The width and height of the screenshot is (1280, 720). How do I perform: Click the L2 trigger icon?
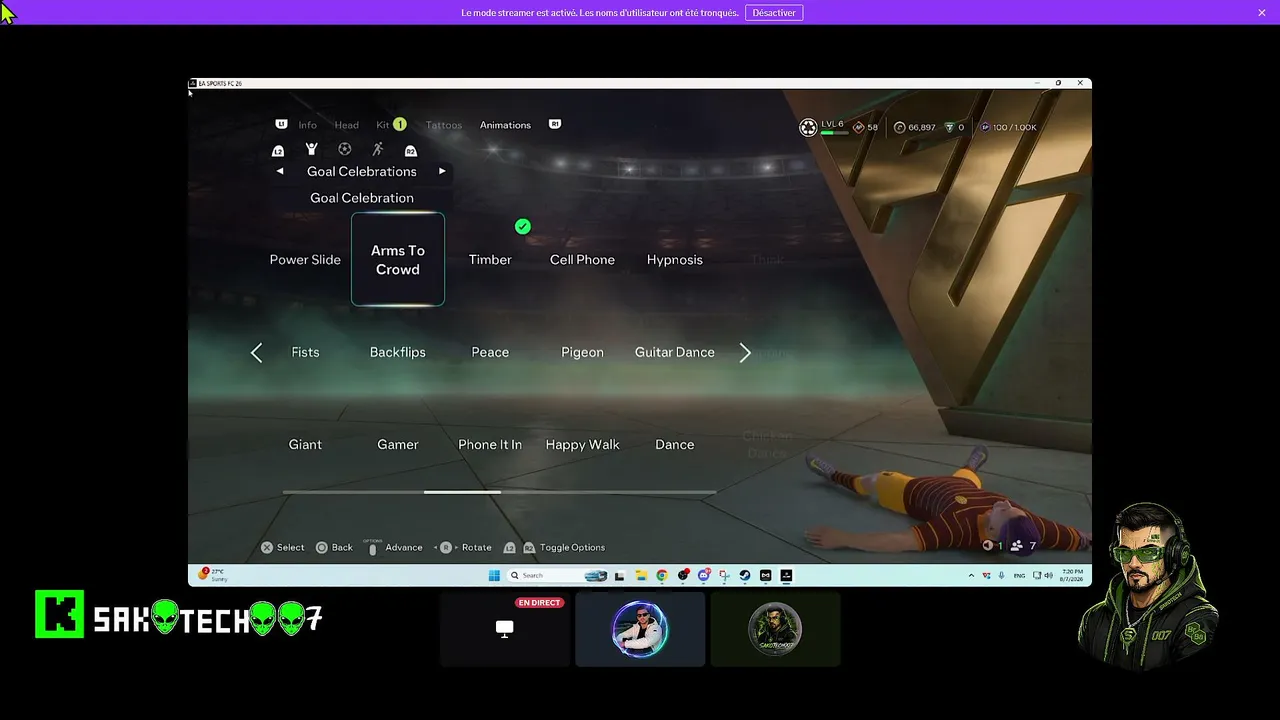278,151
